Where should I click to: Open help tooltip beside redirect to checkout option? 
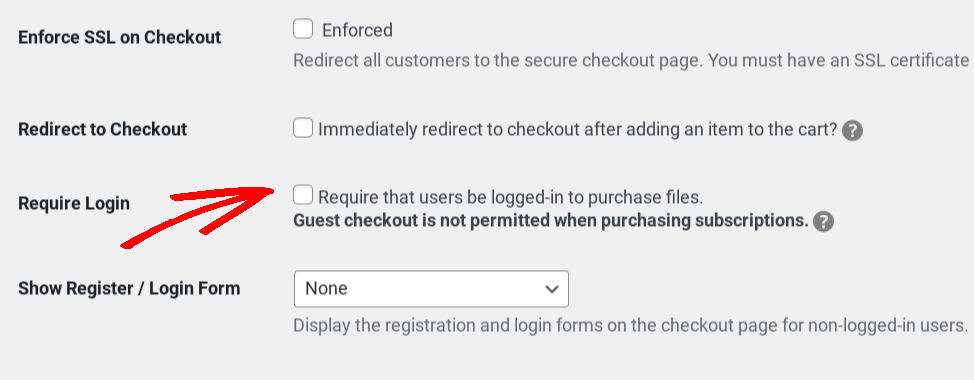[x=853, y=131]
